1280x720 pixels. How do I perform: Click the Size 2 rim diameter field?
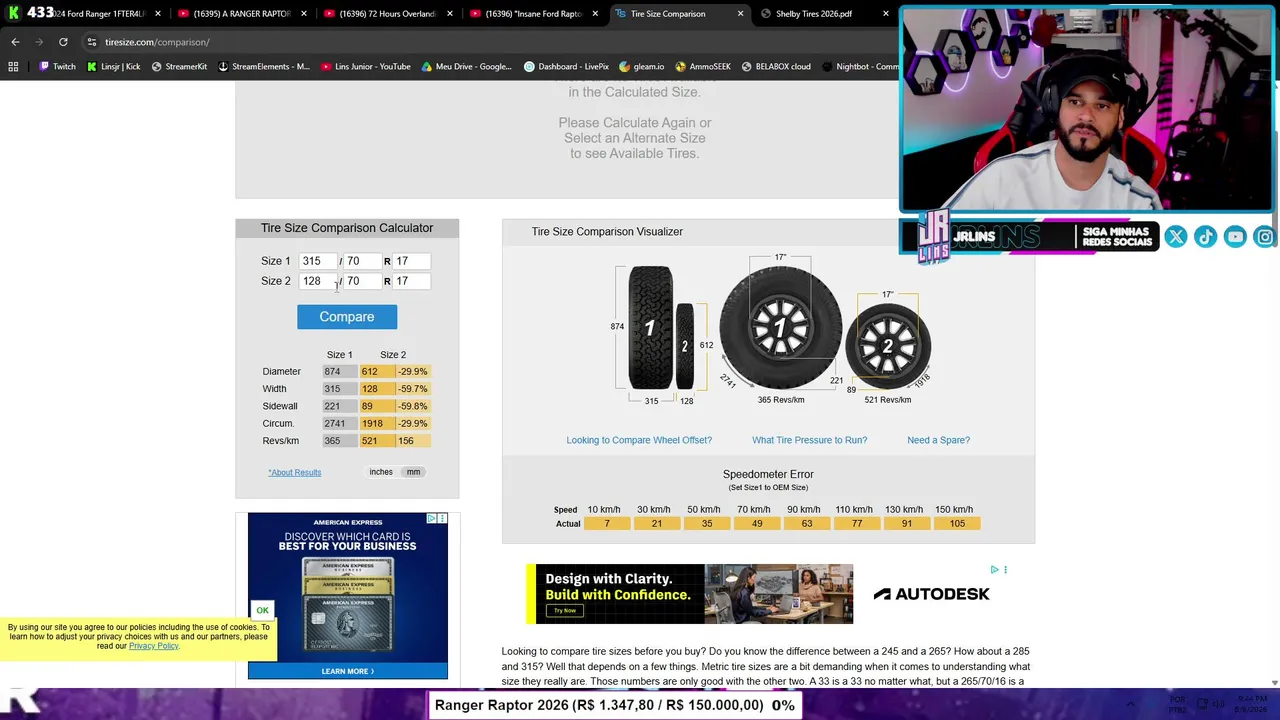[x=412, y=281]
